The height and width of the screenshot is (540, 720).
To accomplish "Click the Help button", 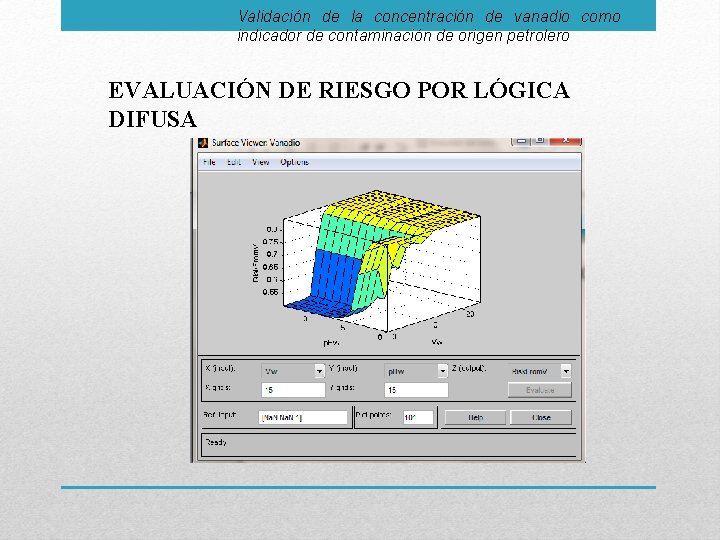I will [475, 417].
